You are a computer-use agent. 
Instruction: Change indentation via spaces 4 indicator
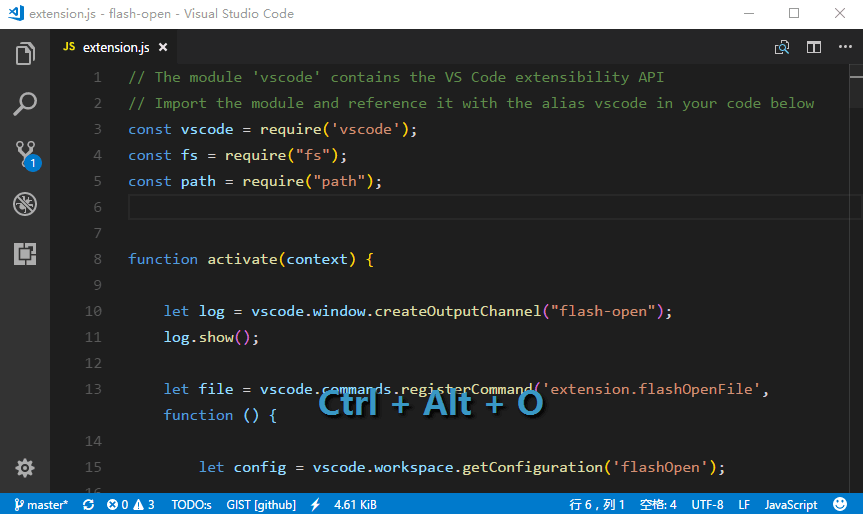658,505
